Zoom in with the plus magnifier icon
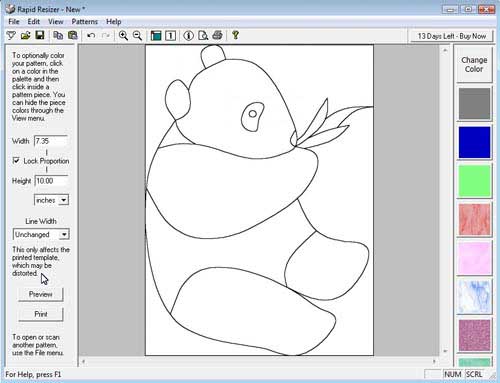This screenshot has height=383, width=500. click(x=123, y=35)
